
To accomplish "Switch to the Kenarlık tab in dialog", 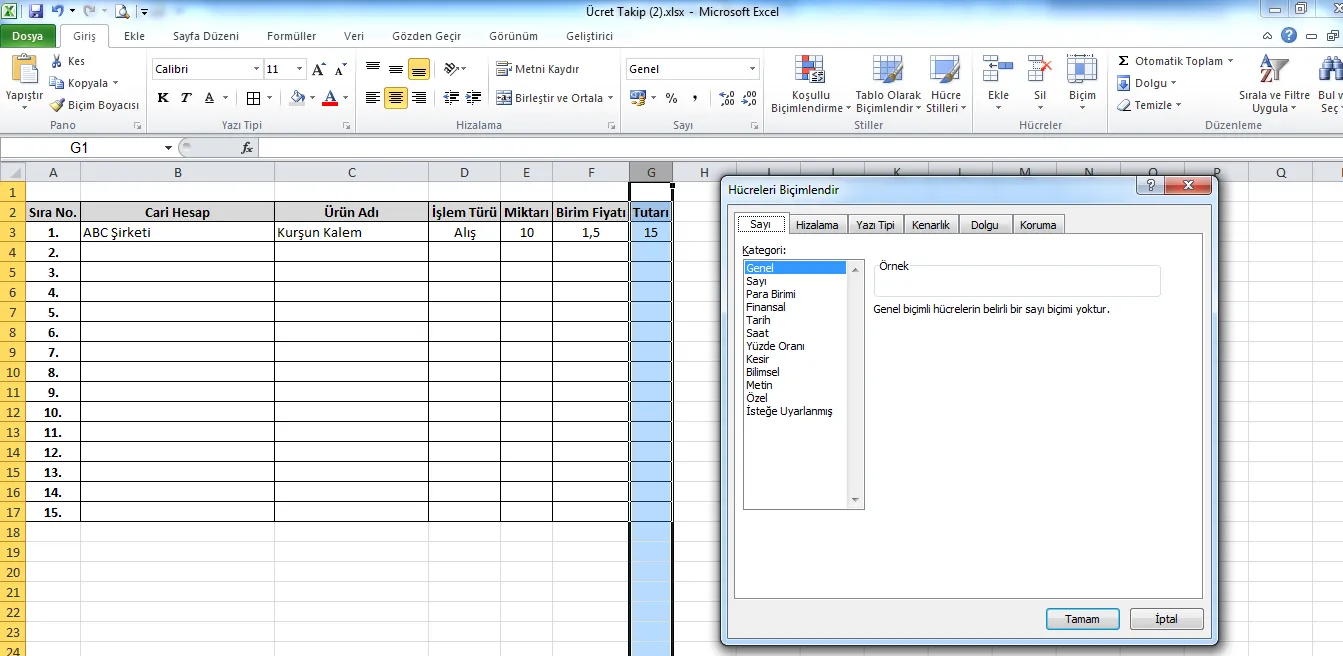I will 930,225.
